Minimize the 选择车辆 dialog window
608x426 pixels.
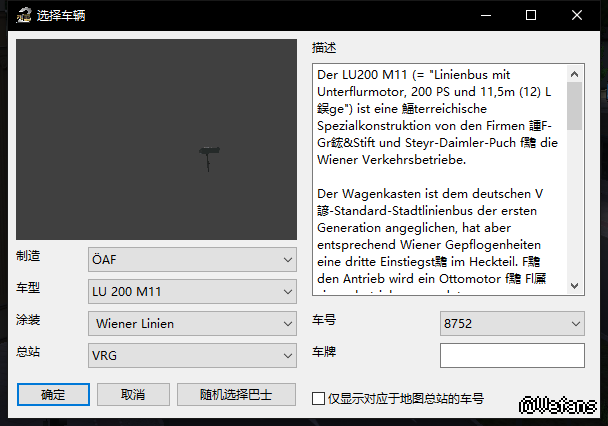tap(485, 16)
